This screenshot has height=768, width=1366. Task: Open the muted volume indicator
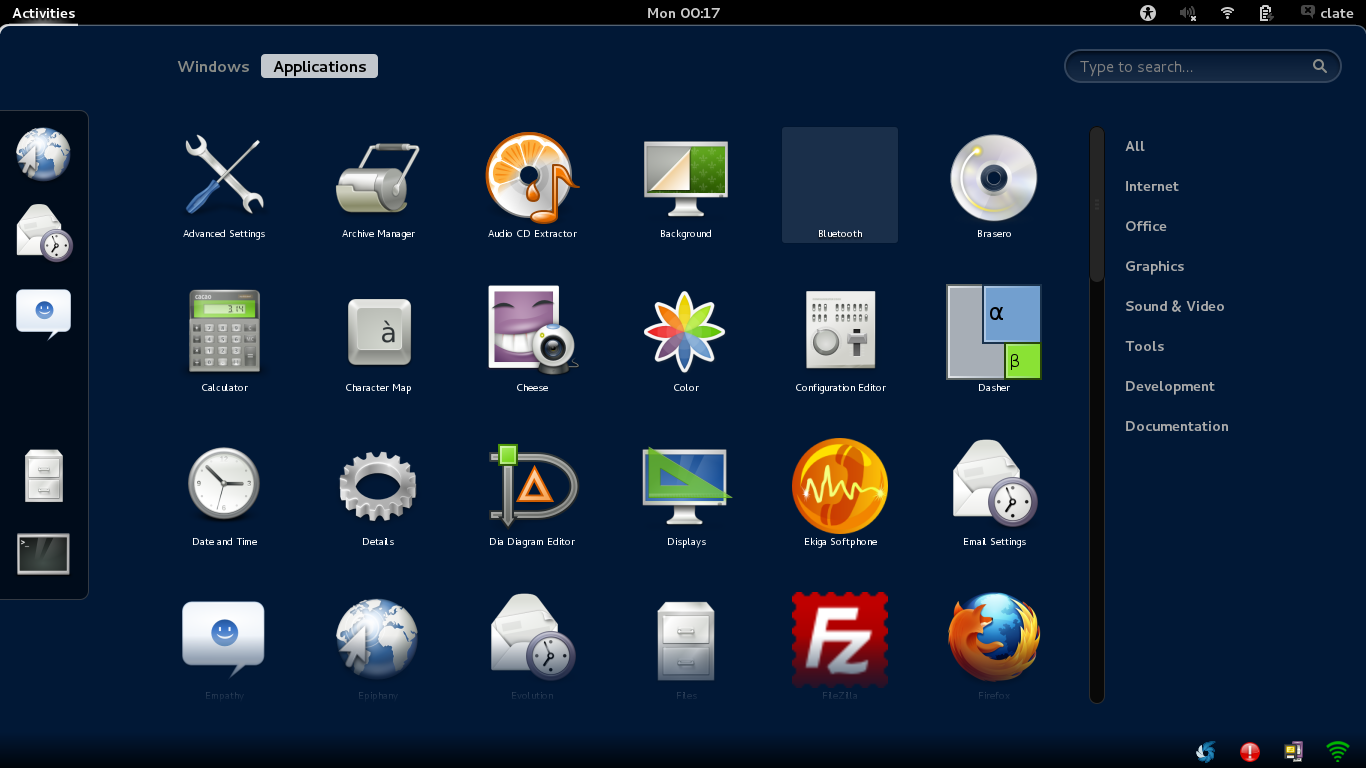point(1187,13)
